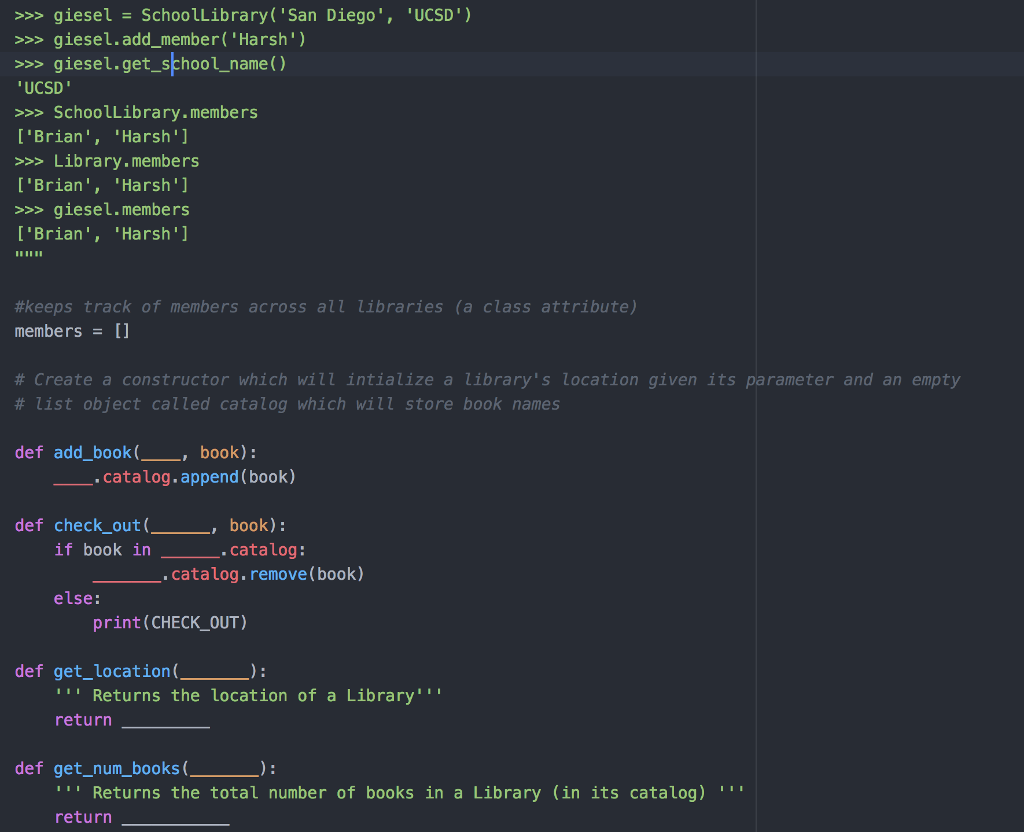1024x832 pixels.
Task: Click the "remove" method call
Action: click(x=278, y=574)
